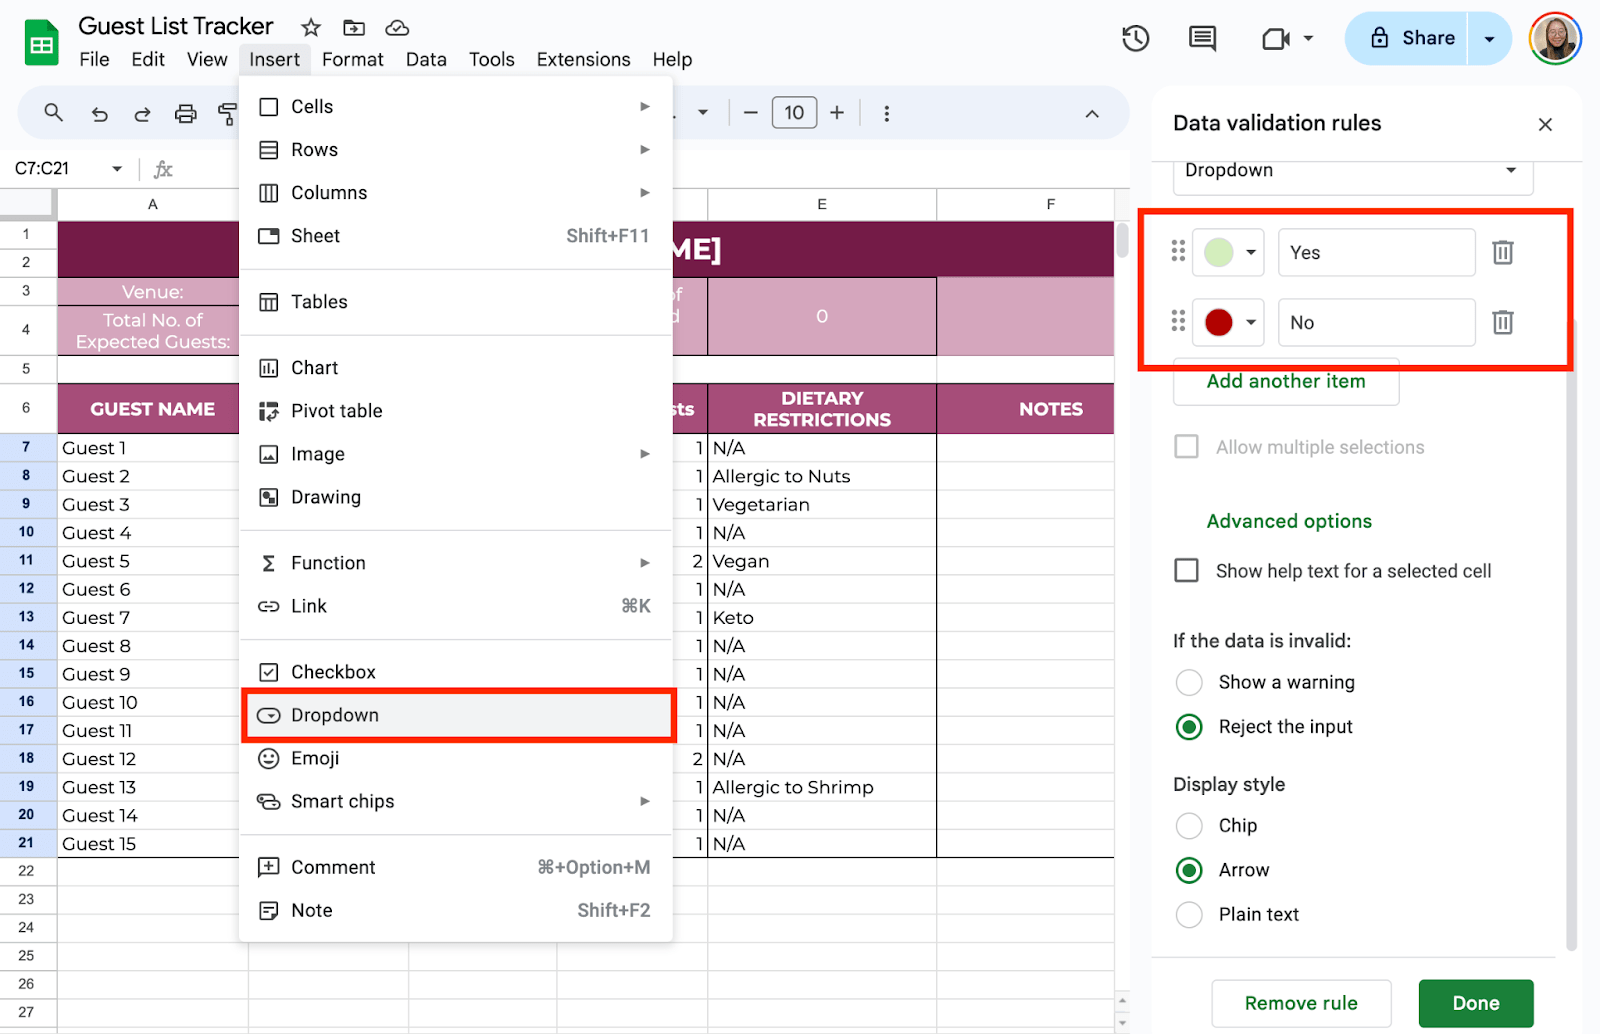1600x1034 pixels.
Task: Click the search magnifier in toolbar
Action: (x=54, y=113)
